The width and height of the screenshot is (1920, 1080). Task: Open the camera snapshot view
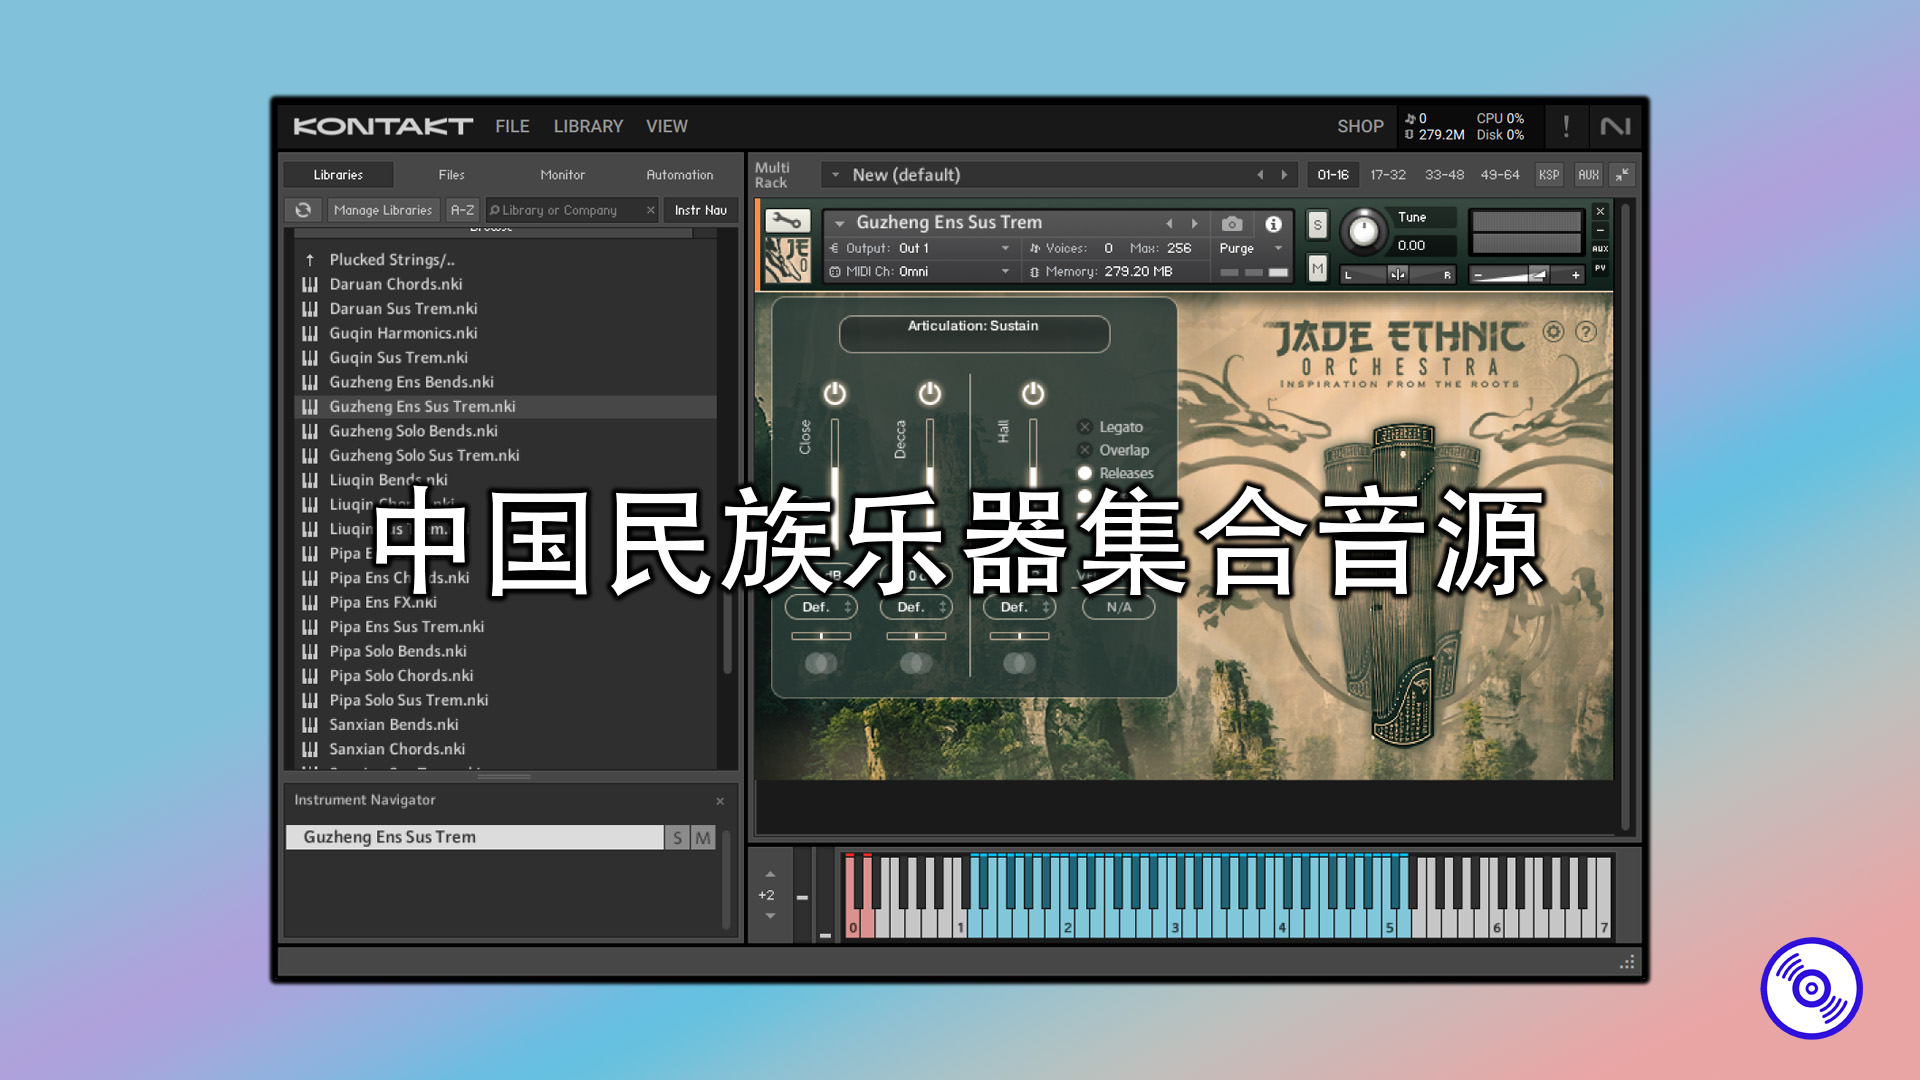(x=1232, y=223)
